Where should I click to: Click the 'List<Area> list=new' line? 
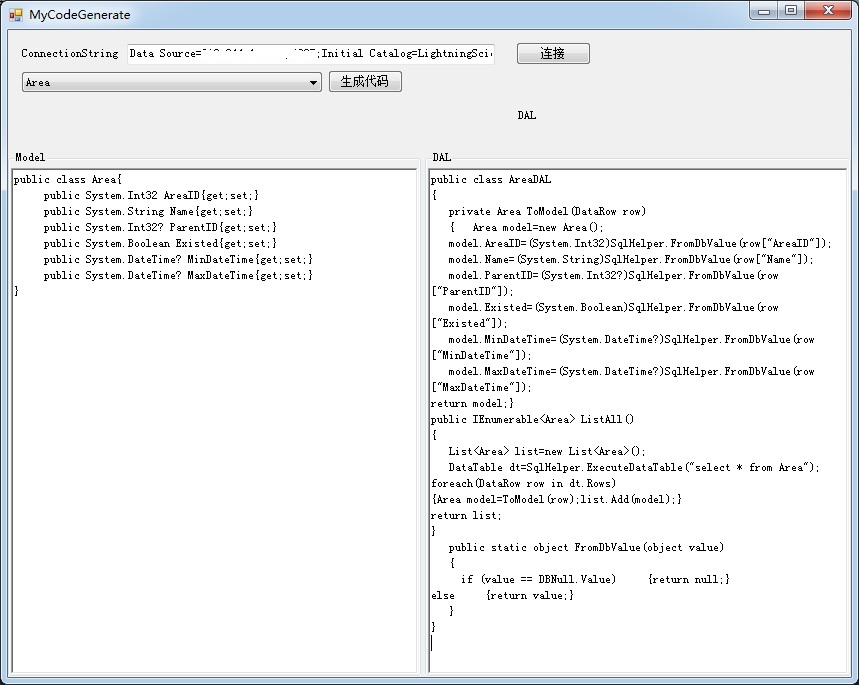547,452
